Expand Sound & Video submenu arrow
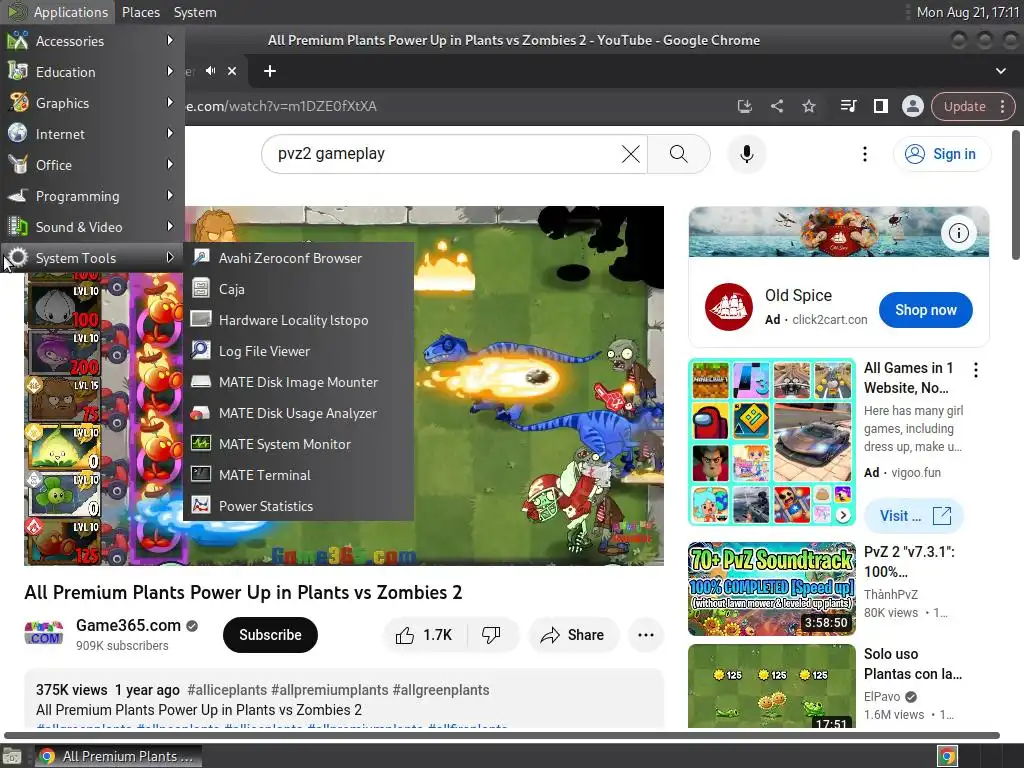Screen dimensions: 1024x768 point(170,227)
